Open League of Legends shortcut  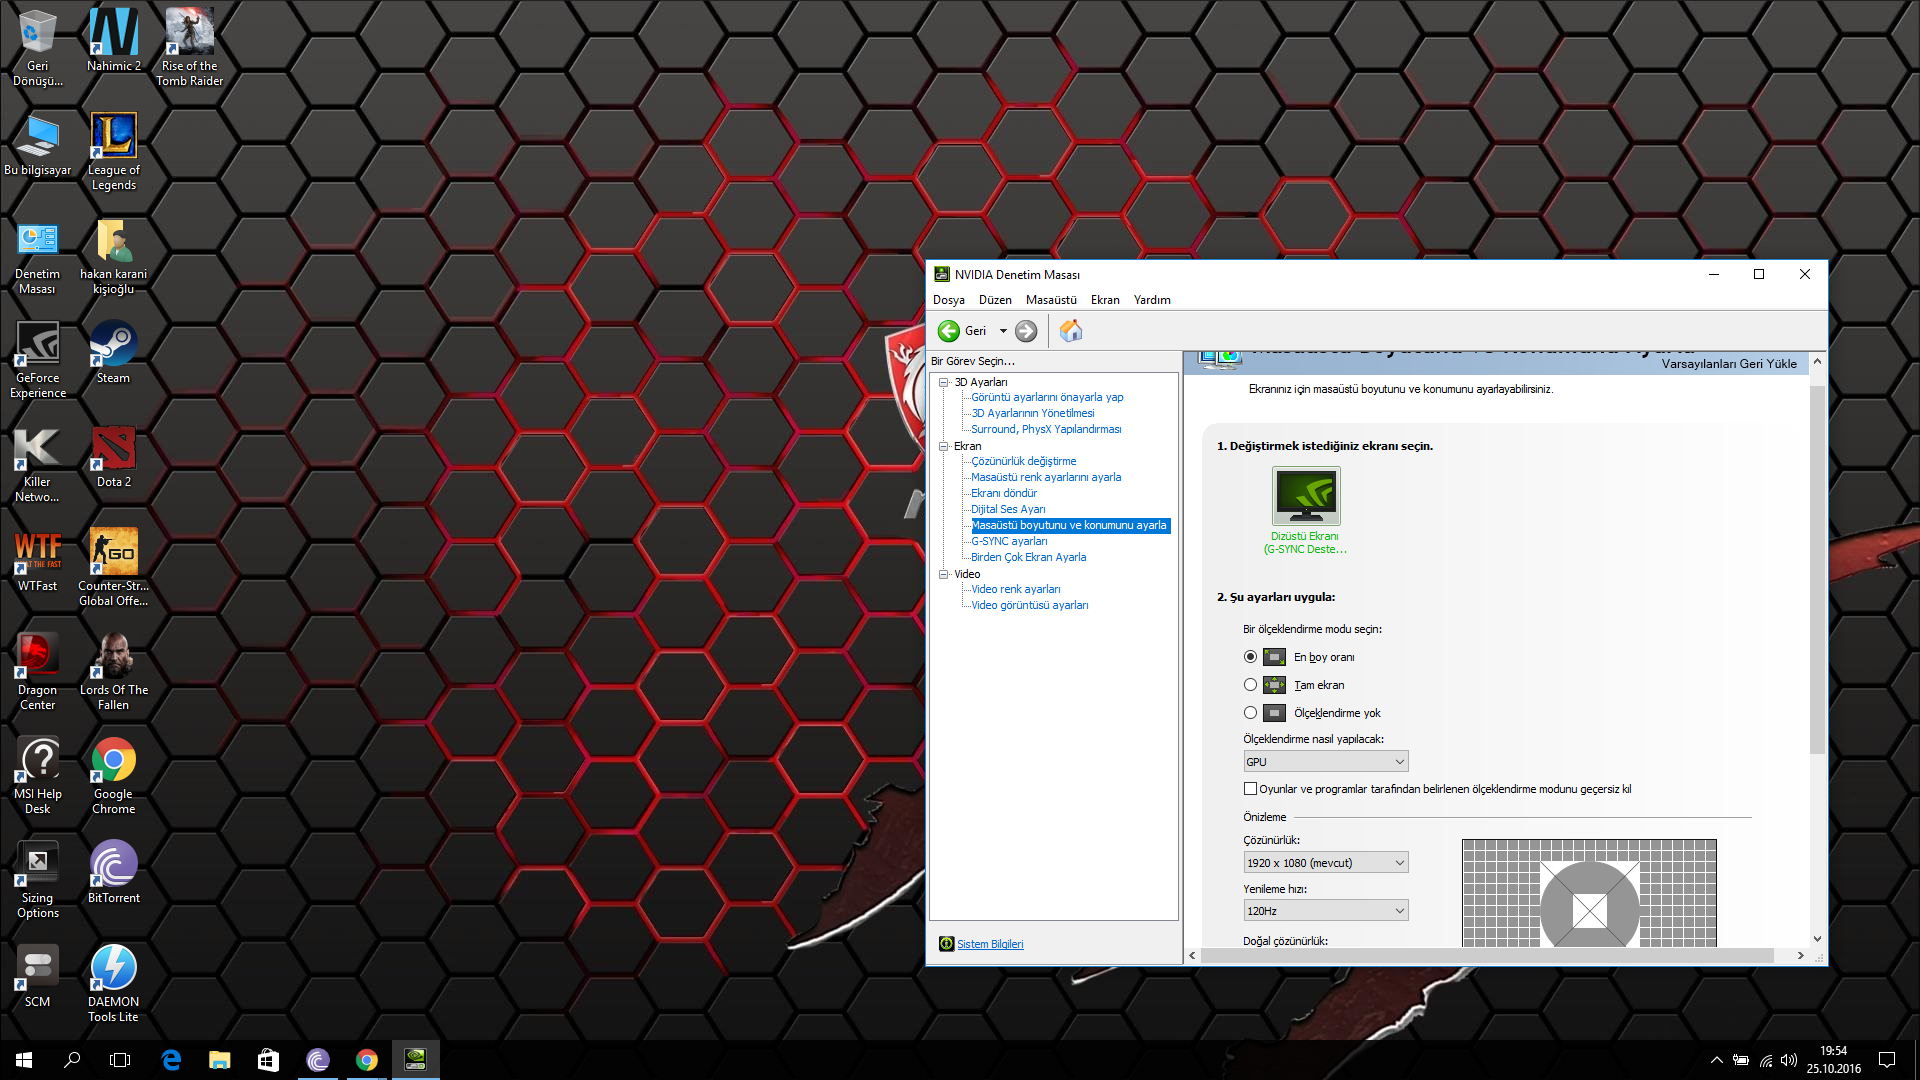pyautogui.click(x=113, y=151)
